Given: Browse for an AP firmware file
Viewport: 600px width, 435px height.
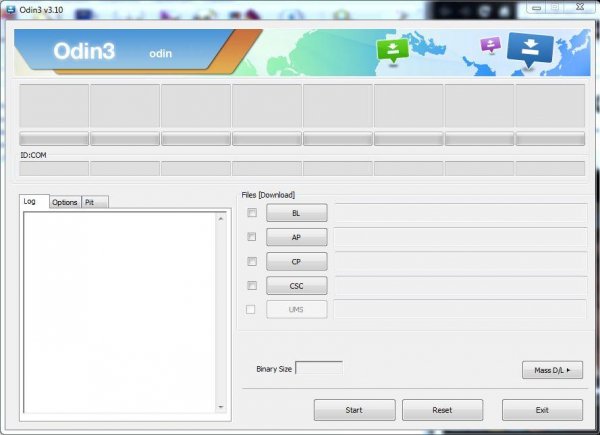Looking at the screenshot, I should coord(297,237).
